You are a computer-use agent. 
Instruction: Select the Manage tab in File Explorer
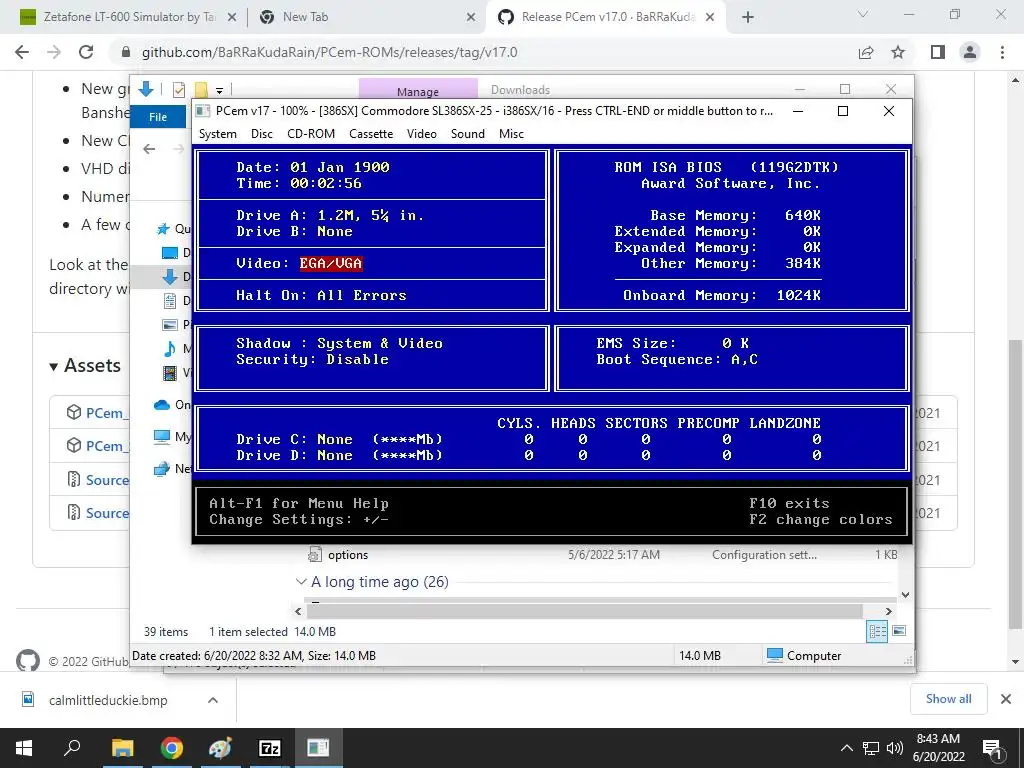pyautogui.click(x=418, y=91)
